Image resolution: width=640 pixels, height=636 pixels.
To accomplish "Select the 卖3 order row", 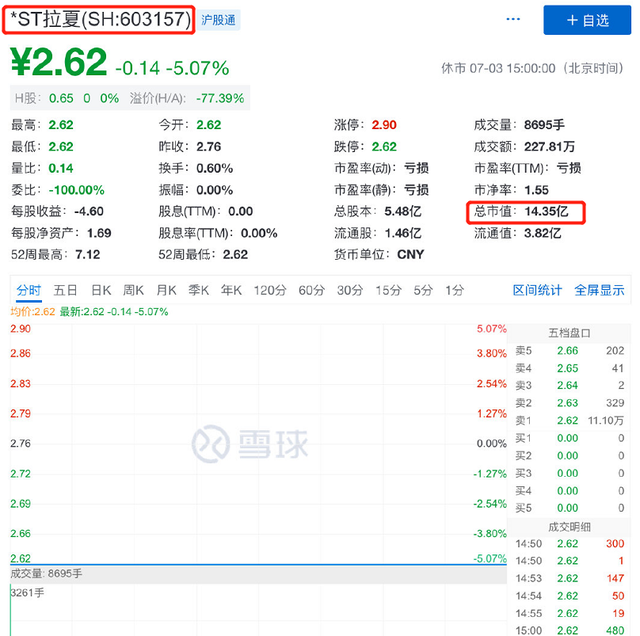I will 569,385.
